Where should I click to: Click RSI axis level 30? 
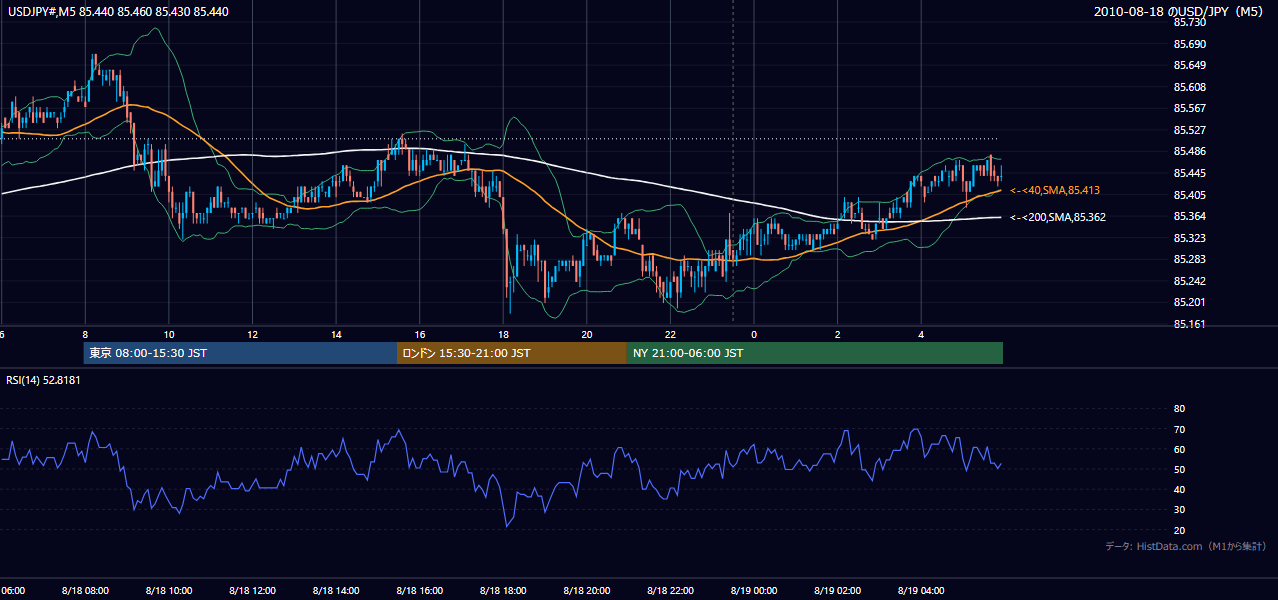pos(1179,510)
